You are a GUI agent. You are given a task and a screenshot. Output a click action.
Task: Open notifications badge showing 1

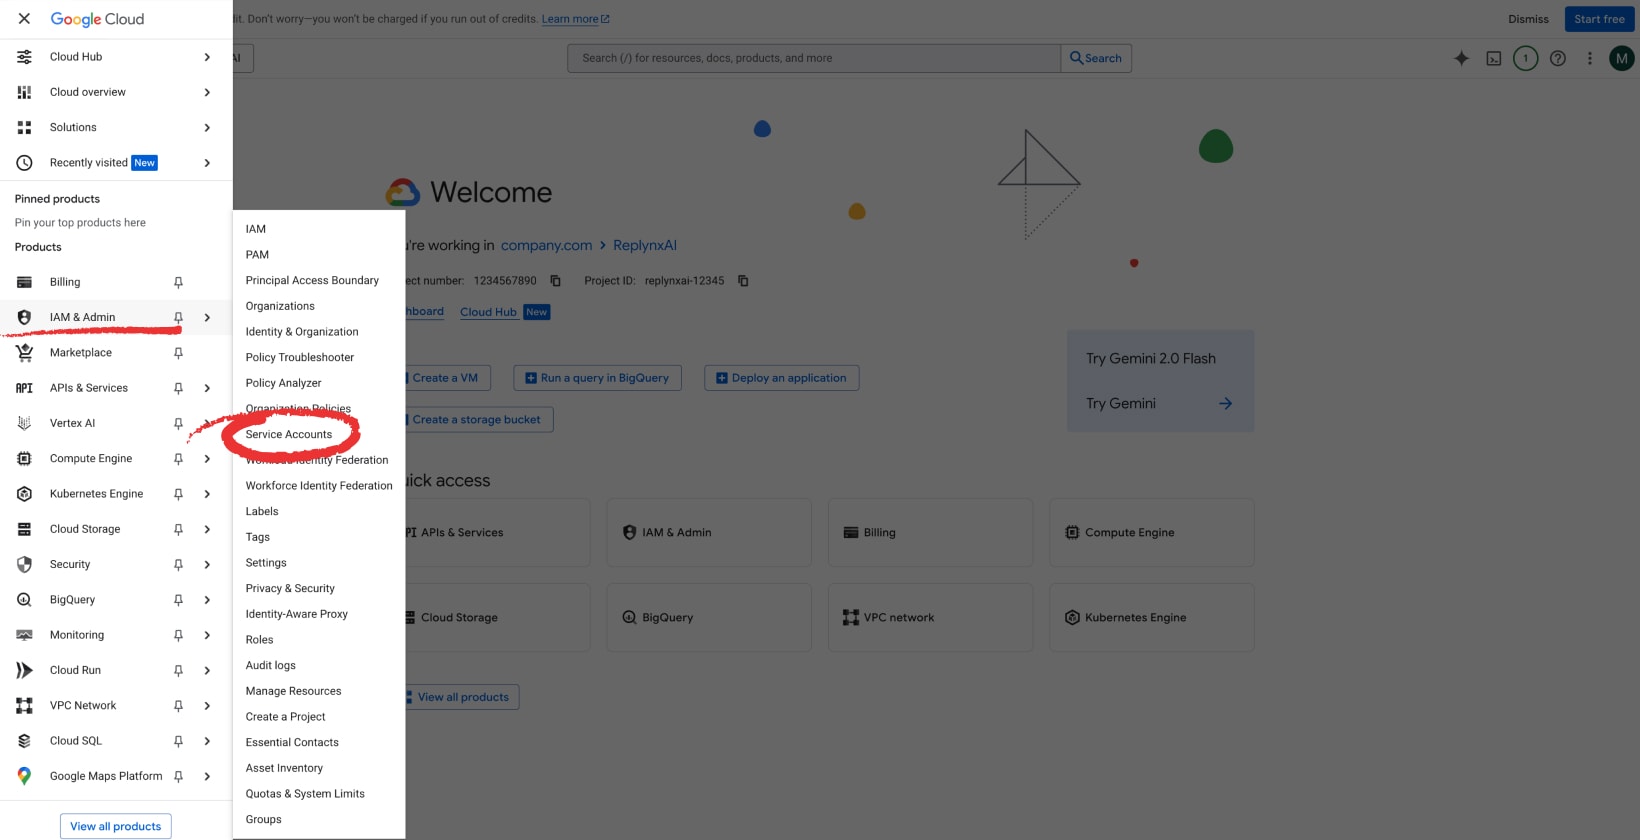pos(1525,58)
